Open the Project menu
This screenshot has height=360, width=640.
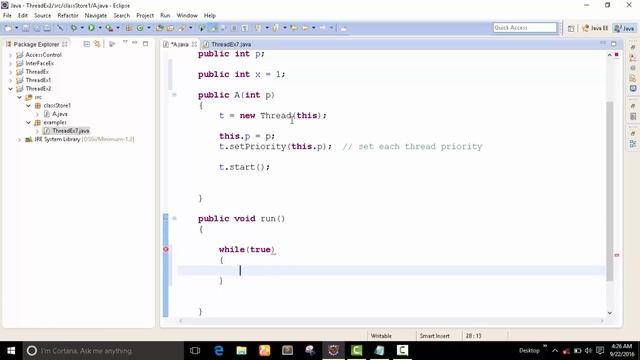(x=145, y=16)
